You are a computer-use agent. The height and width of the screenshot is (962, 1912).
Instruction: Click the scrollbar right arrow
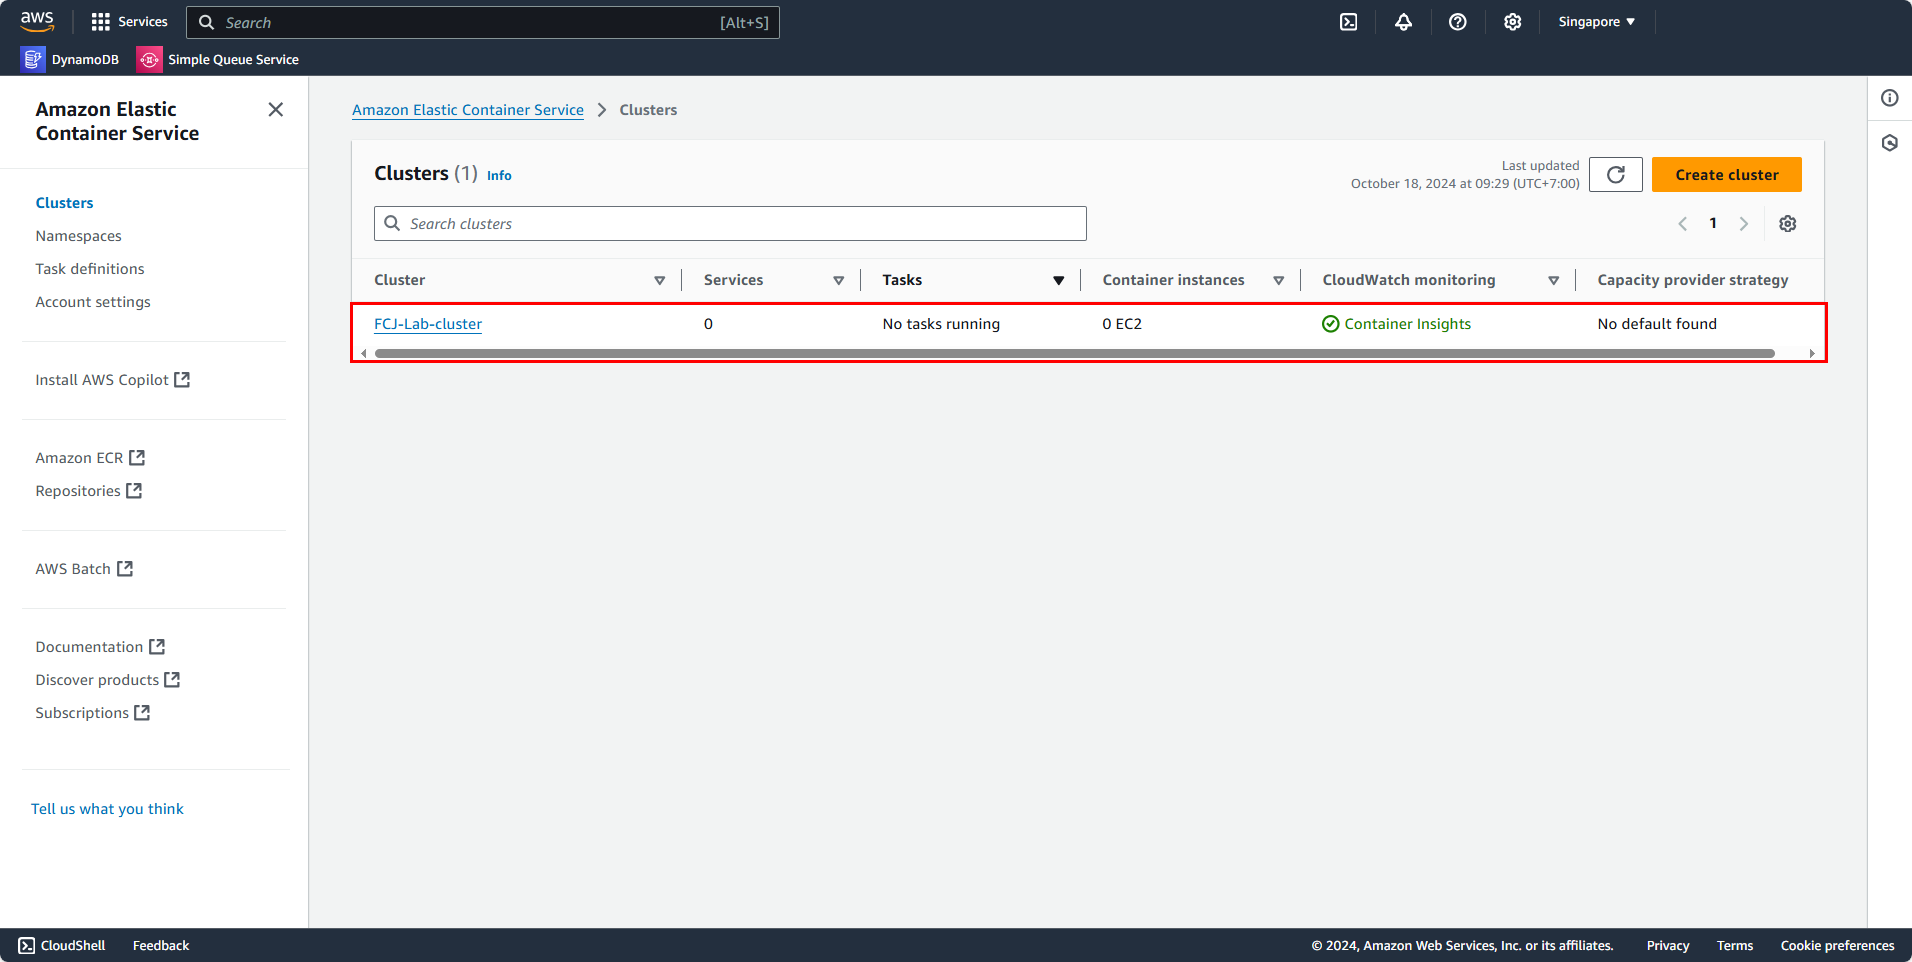[x=1812, y=353]
